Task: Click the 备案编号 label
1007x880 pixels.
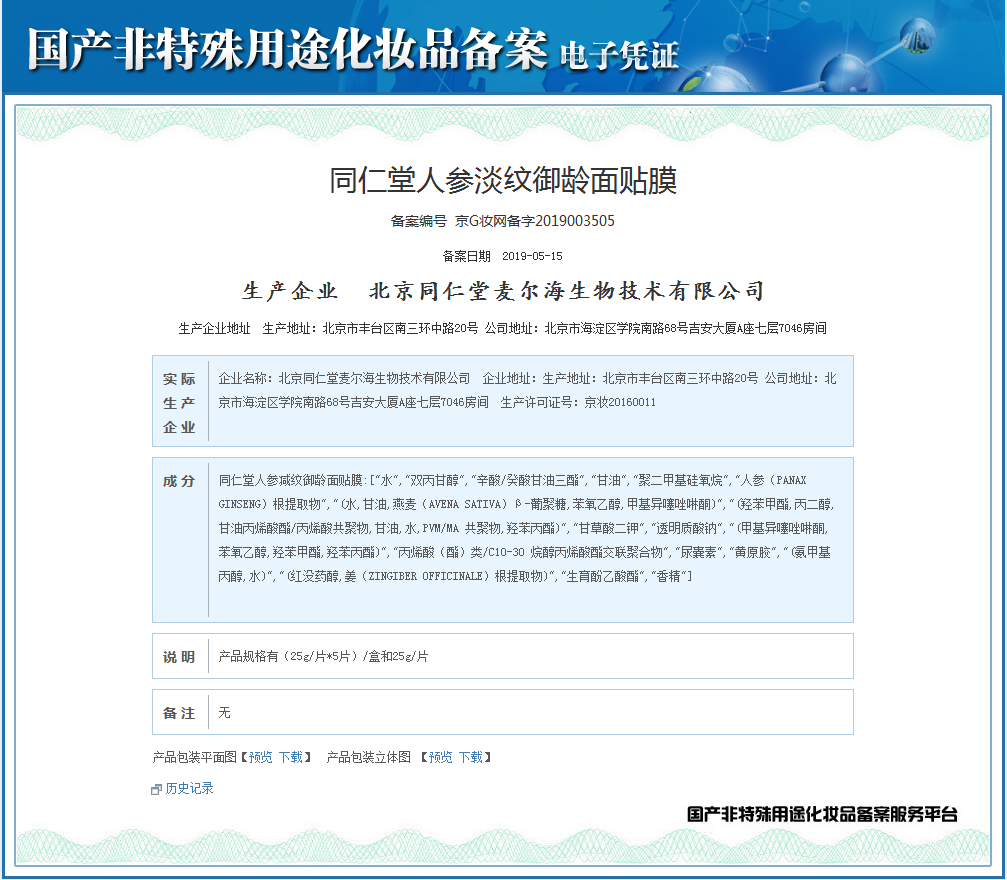Action: pyautogui.click(x=419, y=221)
